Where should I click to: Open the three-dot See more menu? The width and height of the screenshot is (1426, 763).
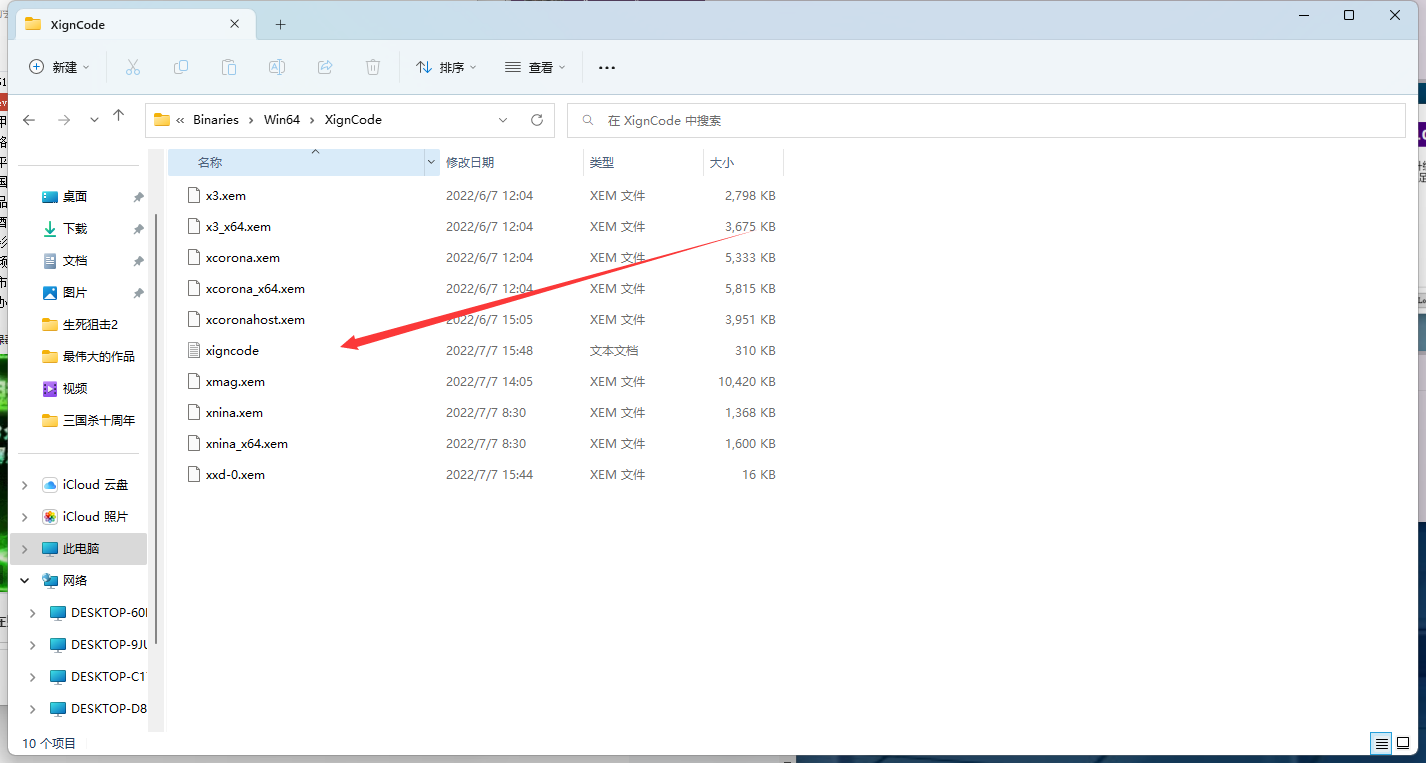(606, 67)
